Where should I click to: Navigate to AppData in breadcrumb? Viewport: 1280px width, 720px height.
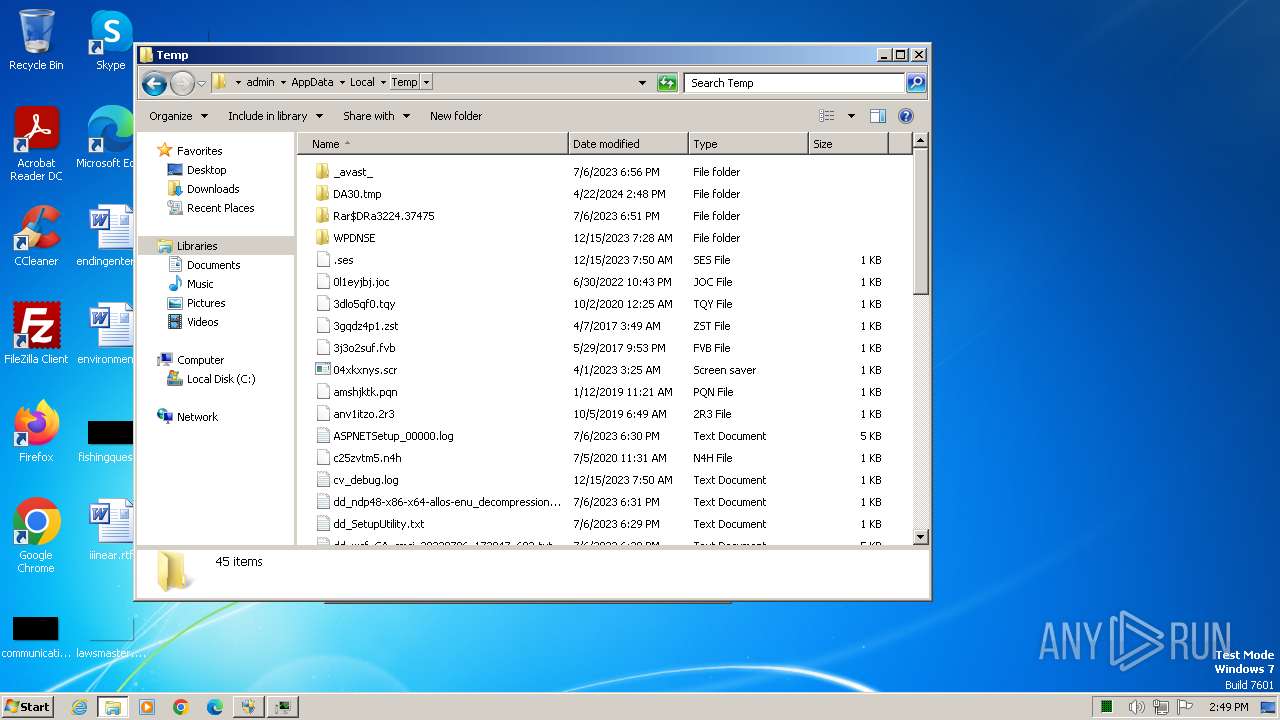(312, 82)
